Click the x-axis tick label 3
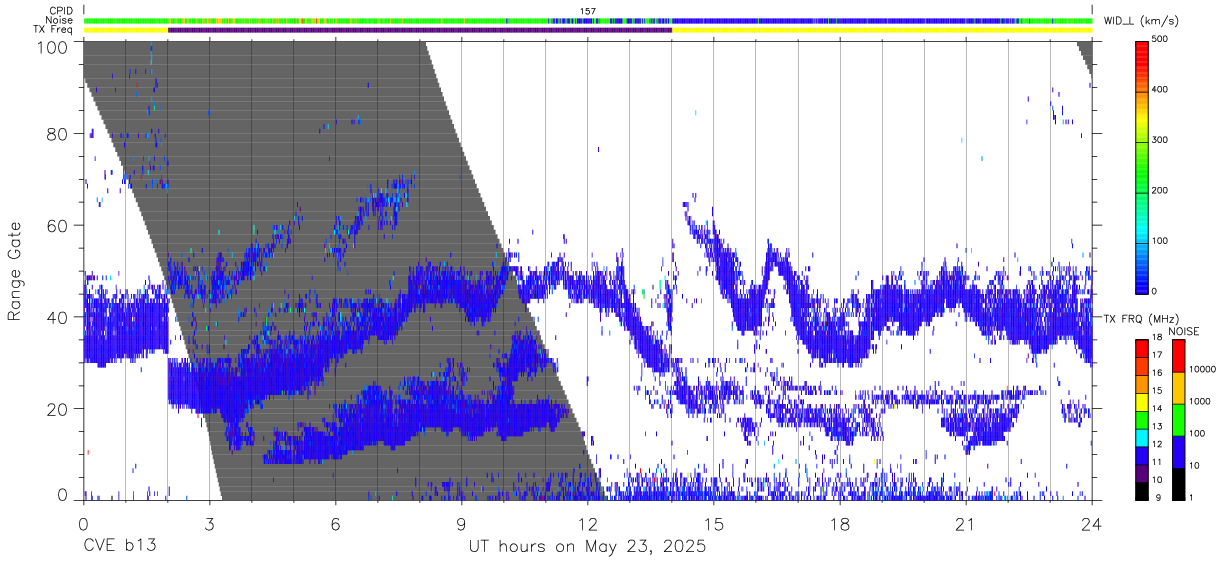1228x567 pixels. pyautogui.click(x=209, y=523)
